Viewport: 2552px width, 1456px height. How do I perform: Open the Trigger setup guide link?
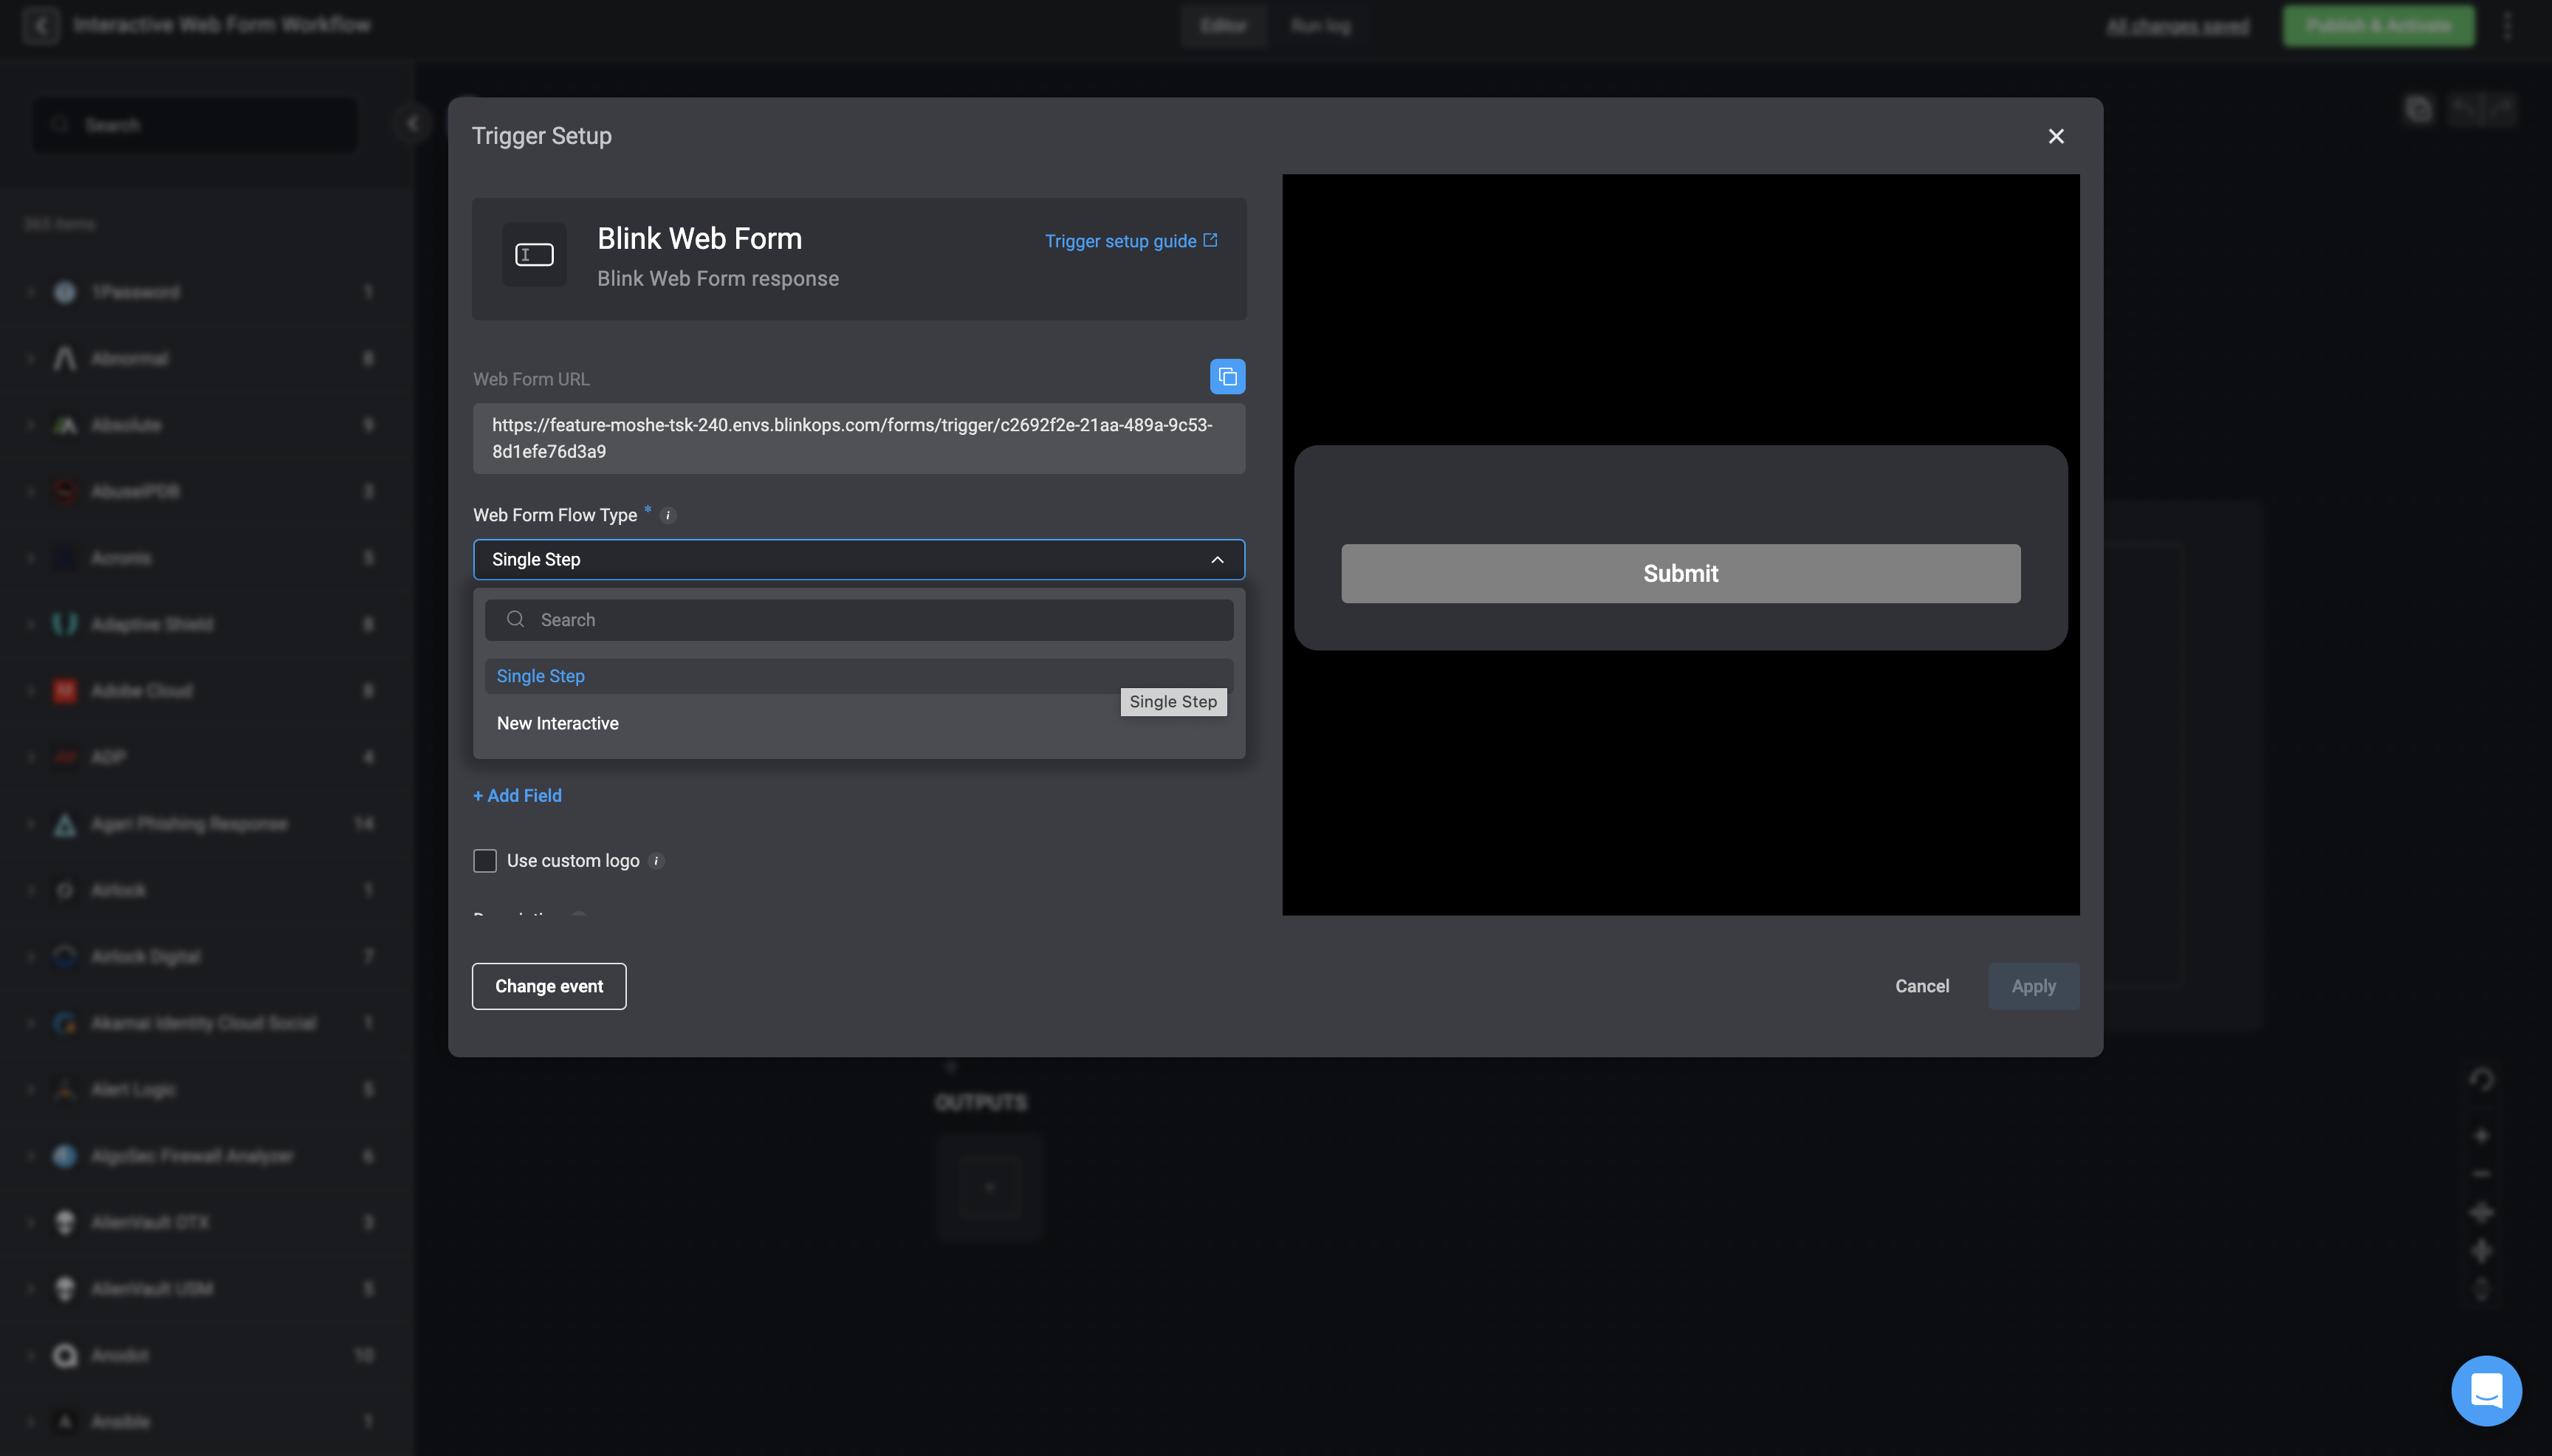1131,241
